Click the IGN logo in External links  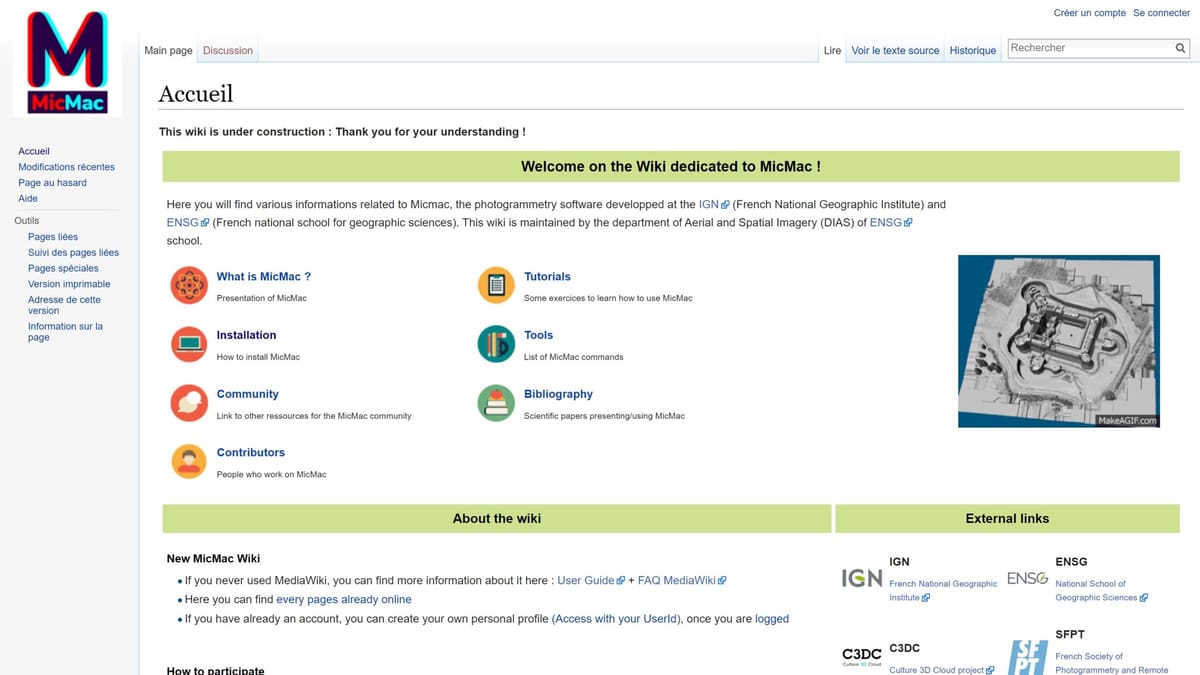click(862, 578)
